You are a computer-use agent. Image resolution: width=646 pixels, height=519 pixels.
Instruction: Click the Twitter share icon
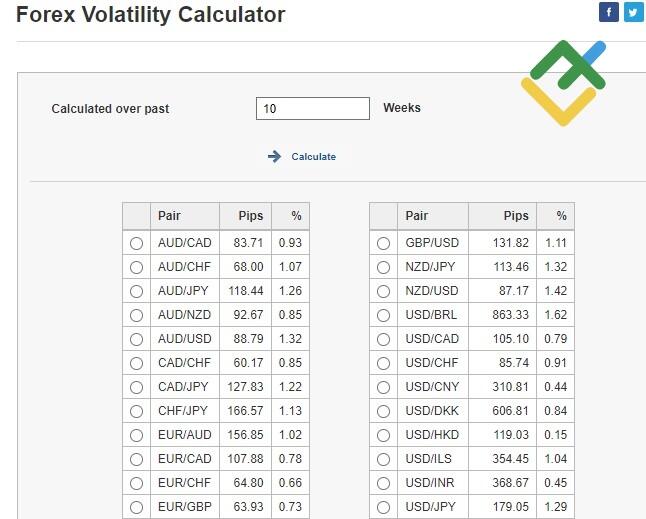pos(633,12)
